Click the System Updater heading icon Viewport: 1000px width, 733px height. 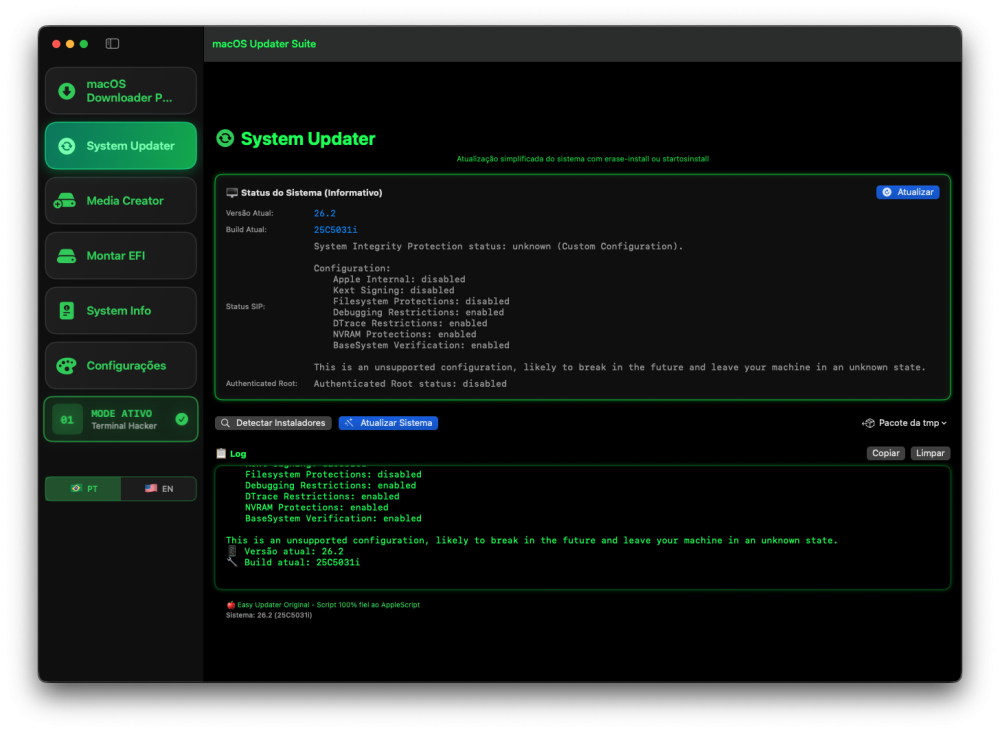pyautogui.click(x=225, y=138)
